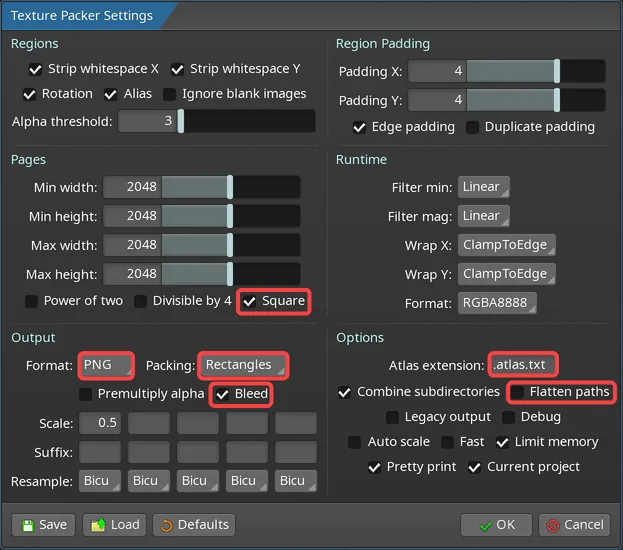Open the output Format PNG dropdown

[106, 366]
